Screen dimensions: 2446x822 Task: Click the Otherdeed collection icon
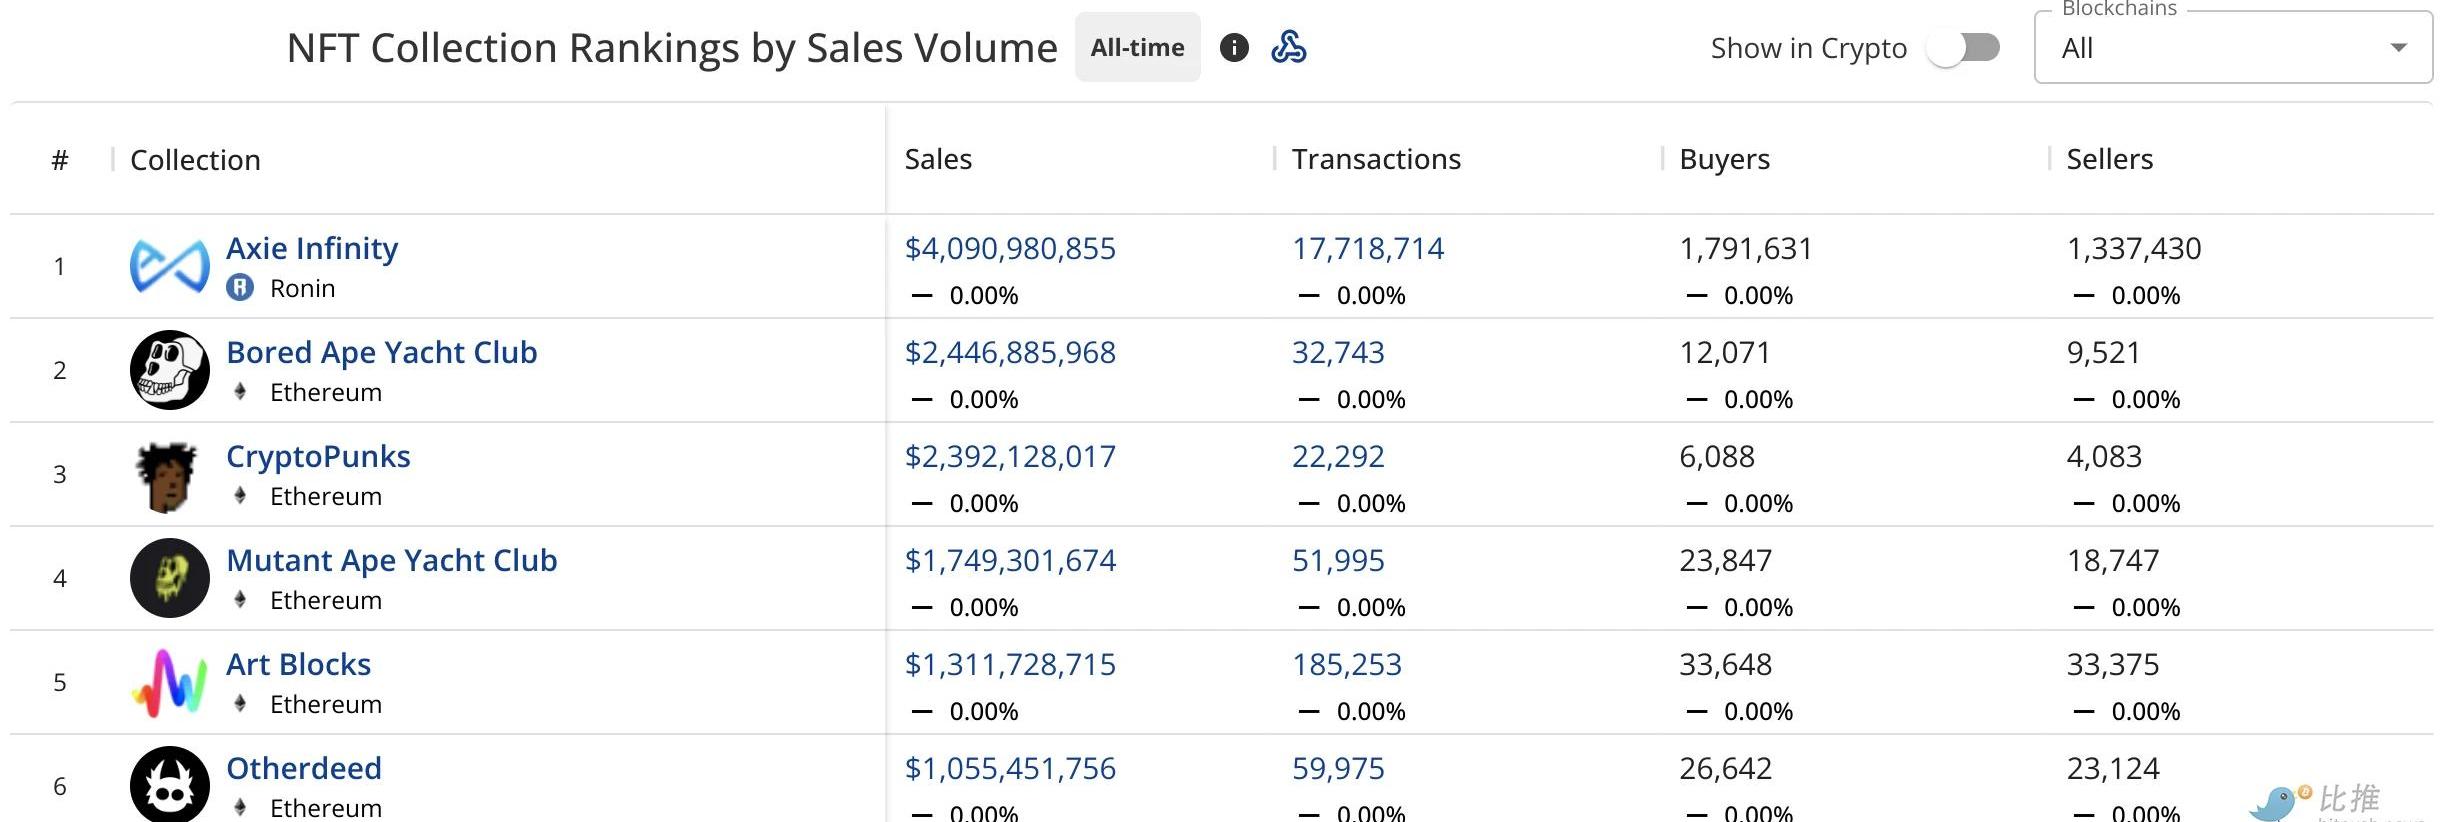[169, 785]
